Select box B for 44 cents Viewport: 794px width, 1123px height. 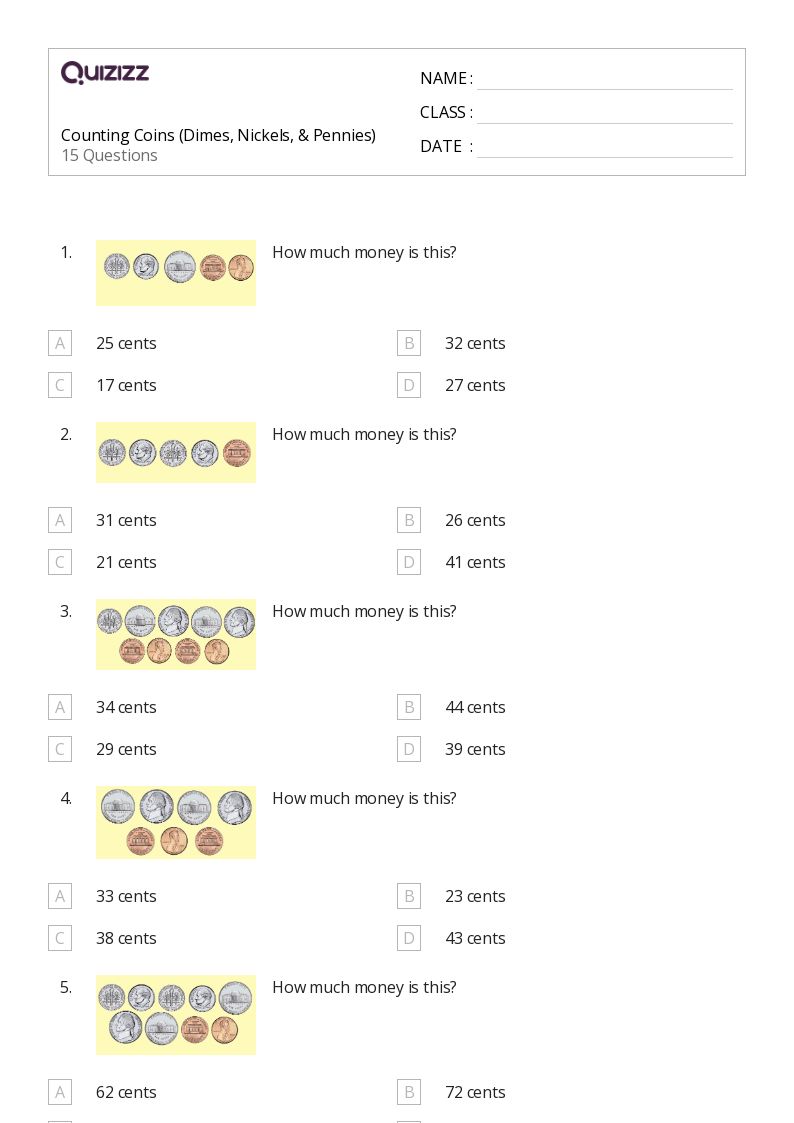tap(409, 707)
